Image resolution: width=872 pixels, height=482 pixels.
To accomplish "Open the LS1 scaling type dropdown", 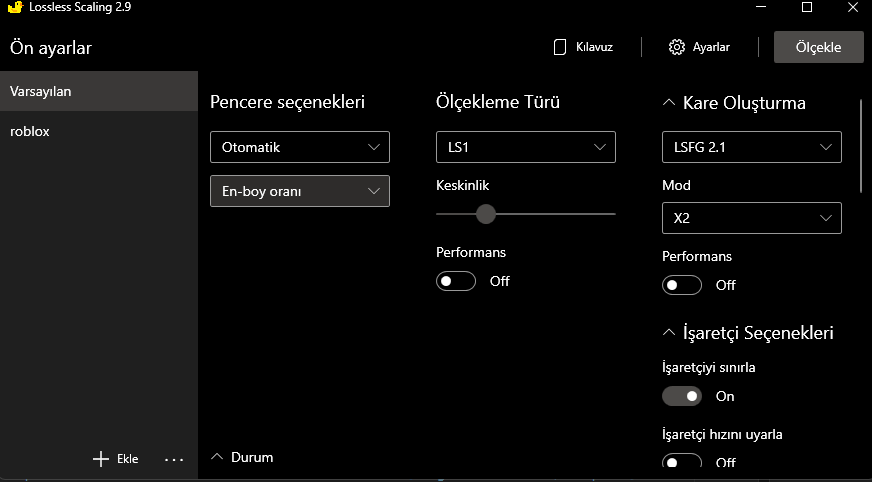I will click(526, 147).
